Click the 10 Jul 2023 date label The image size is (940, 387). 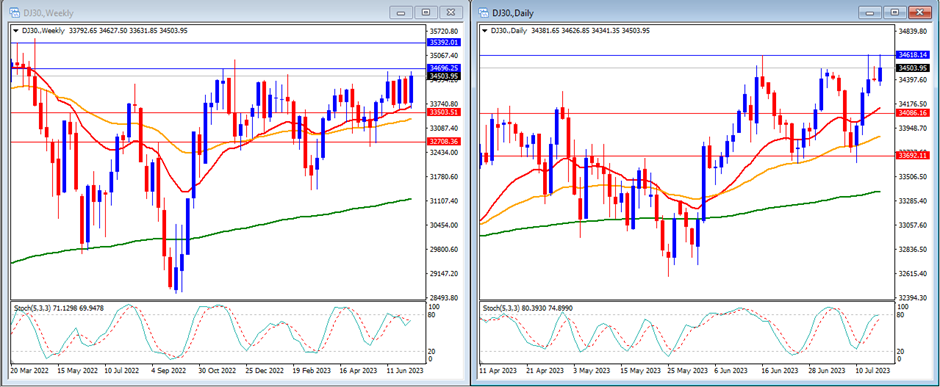[x=873, y=371]
